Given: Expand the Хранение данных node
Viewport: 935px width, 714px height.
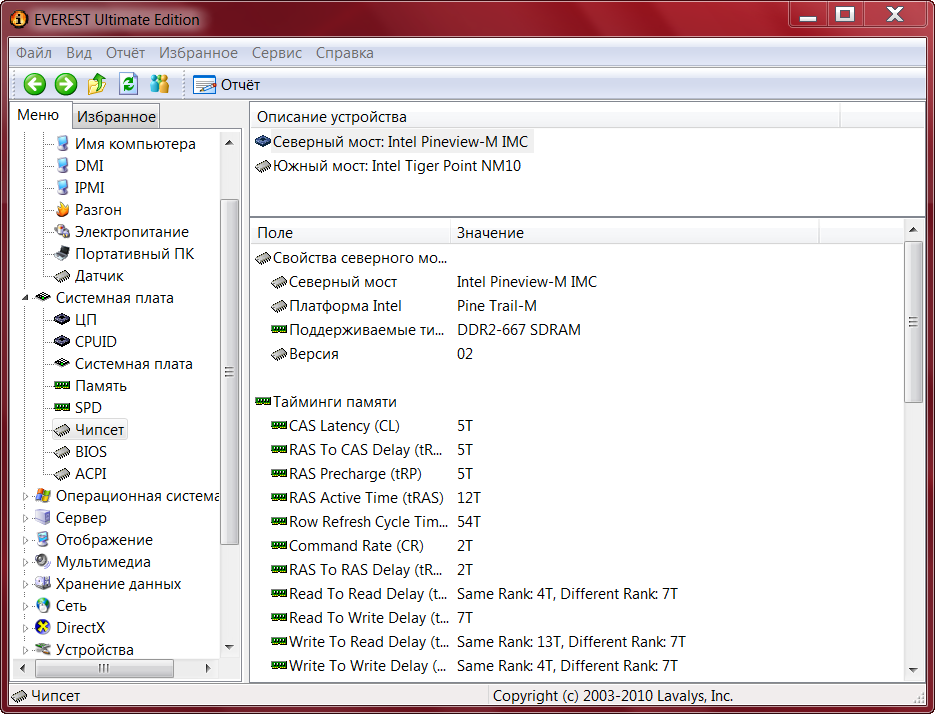Looking at the screenshot, I should click(25, 585).
